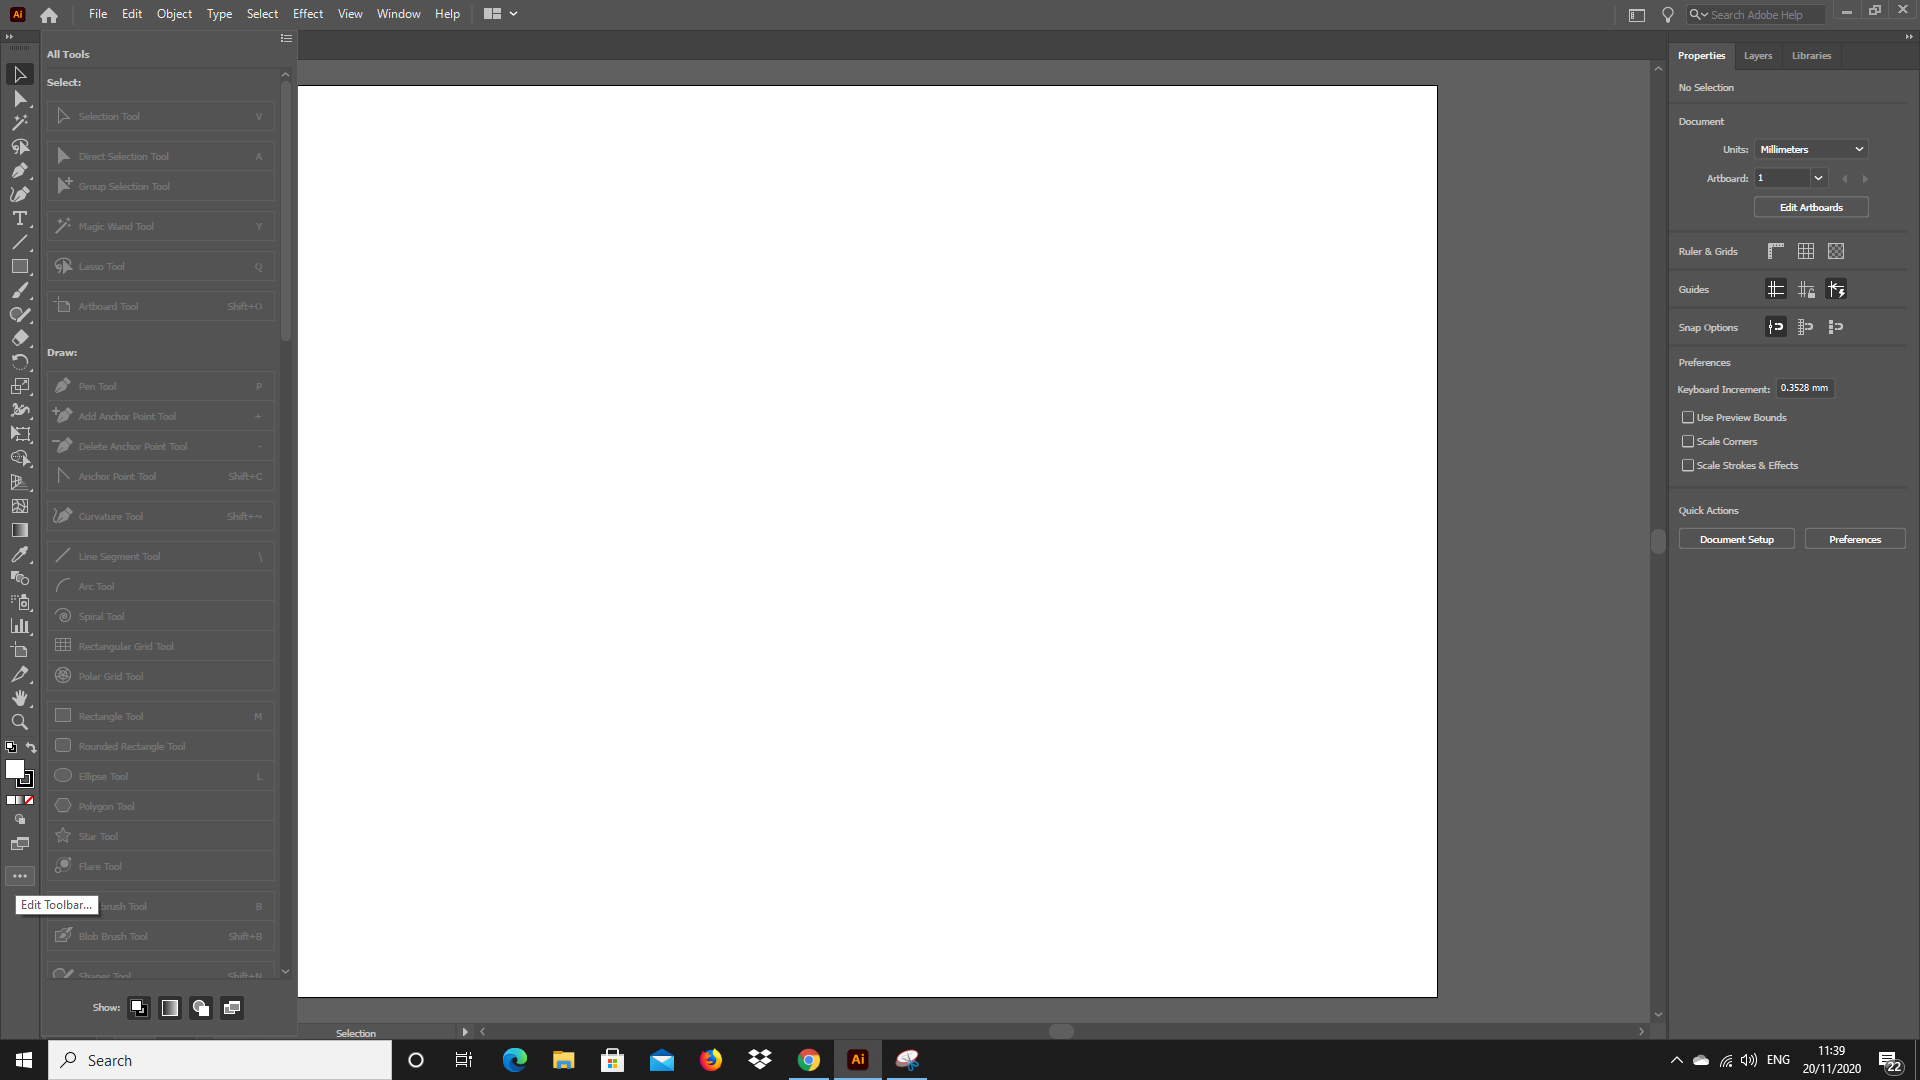Image resolution: width=1920 pixels, height=1080 pixels.
Task: Enable Scale Corners
Action: (x=1688, y=441)
